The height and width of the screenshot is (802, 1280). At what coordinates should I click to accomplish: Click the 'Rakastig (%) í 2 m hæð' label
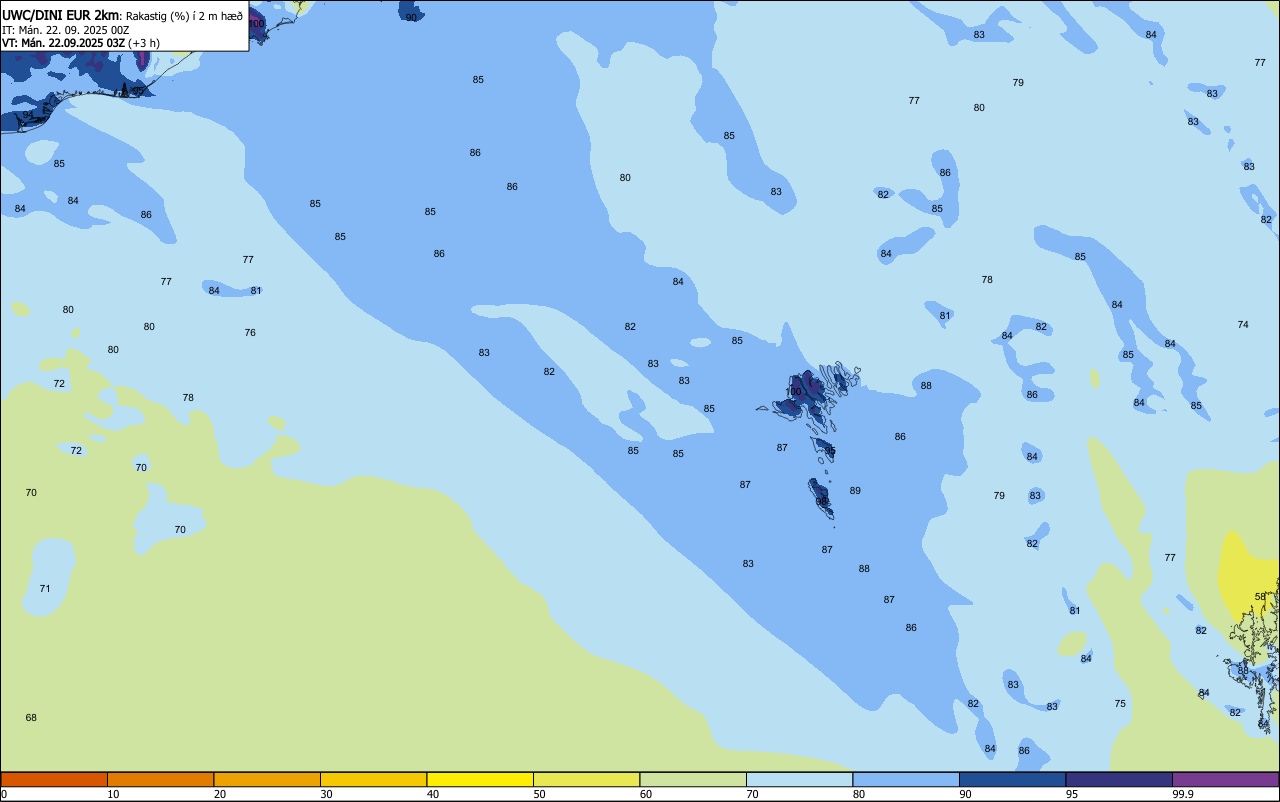pos(184,15)
